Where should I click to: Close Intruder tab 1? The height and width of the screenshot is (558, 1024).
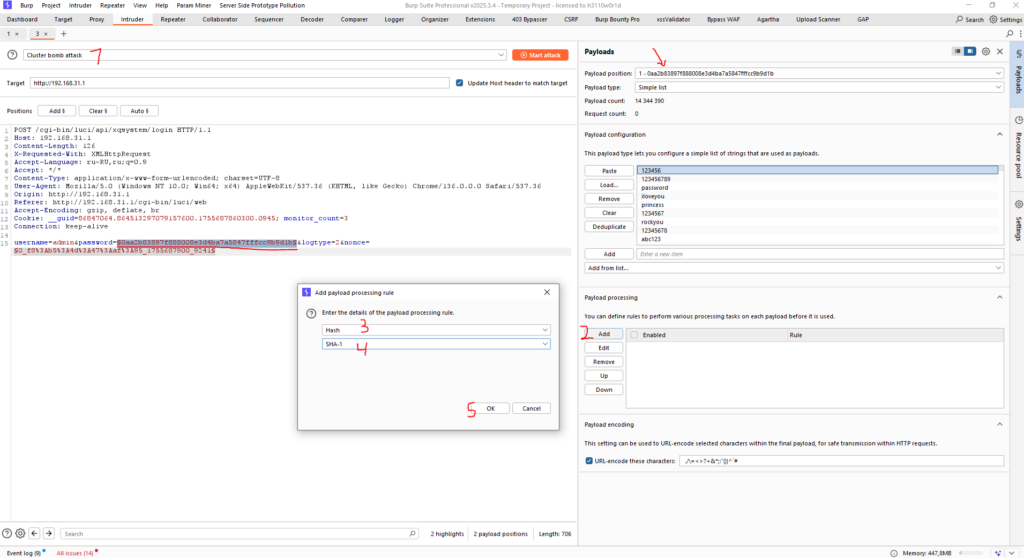point(17,34)
